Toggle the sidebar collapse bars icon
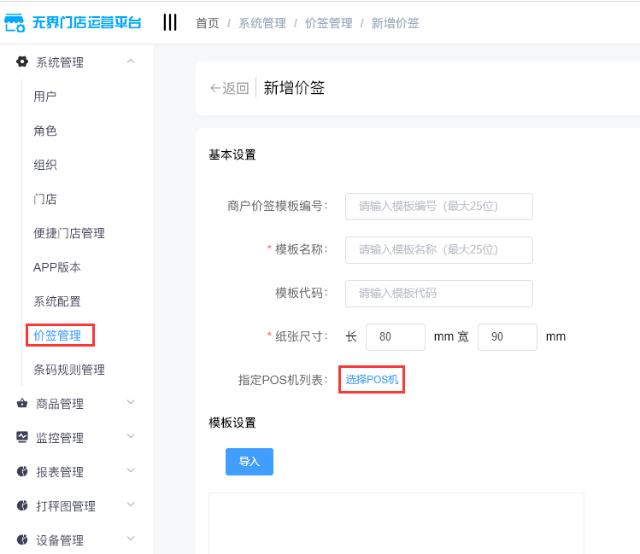The image size is (640, 554). coord(170,23)
